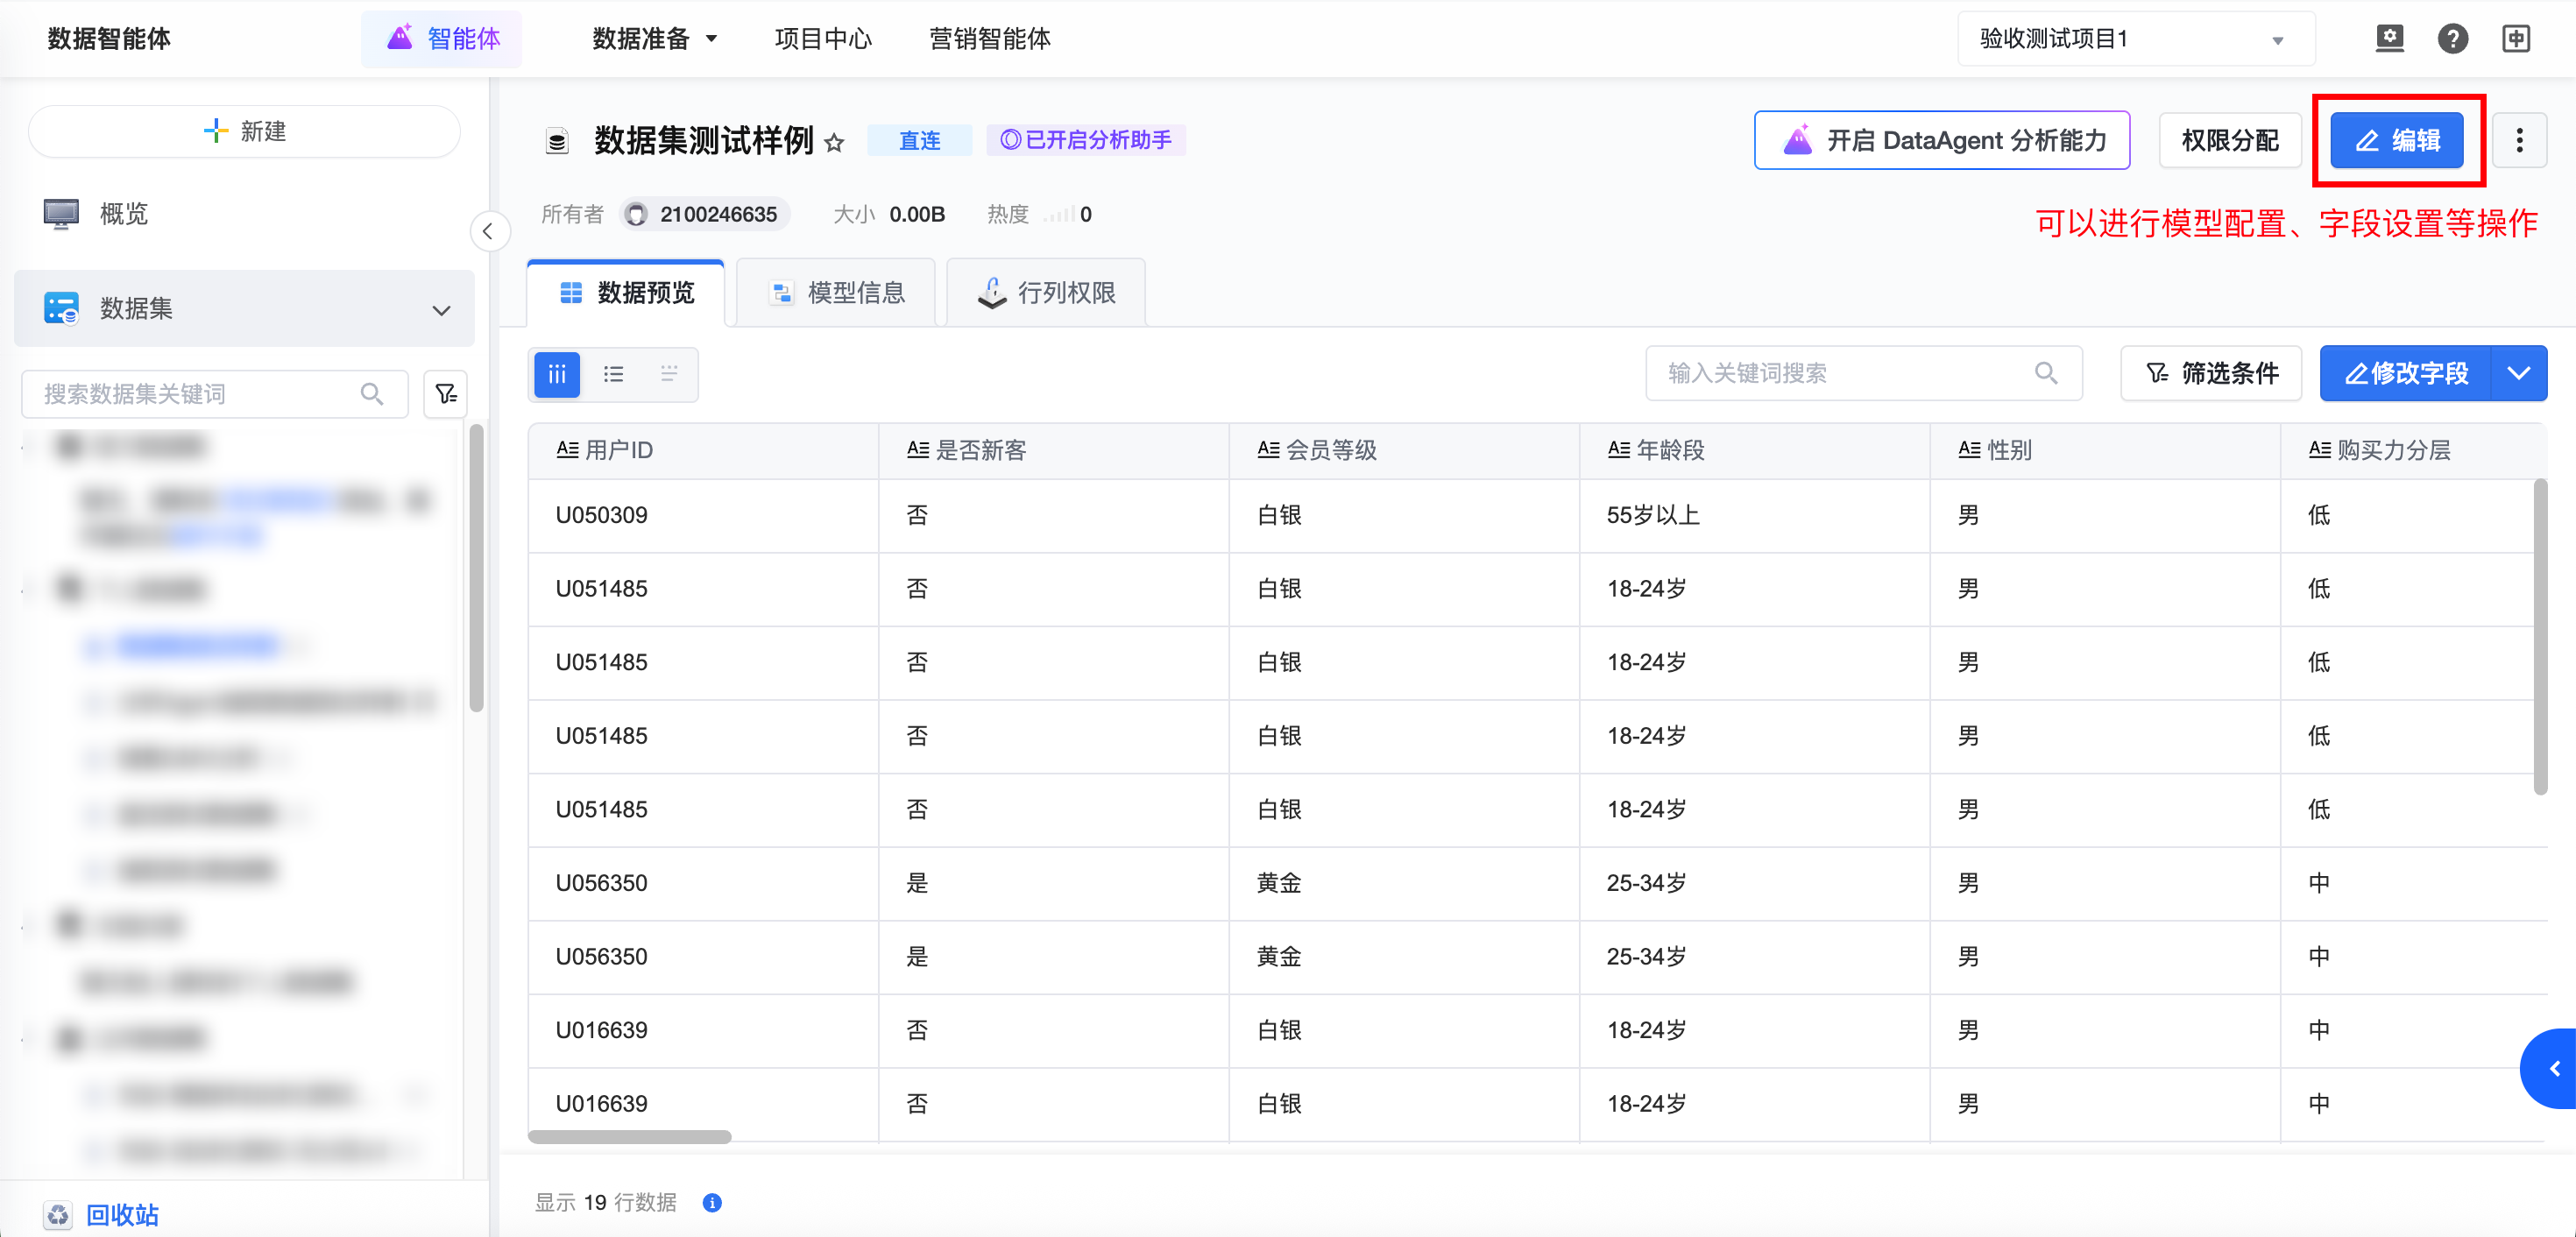The image size is (2576, 1237).
Task: Click the blue floating arrow at the right edge
Action: point(2553,1068)
